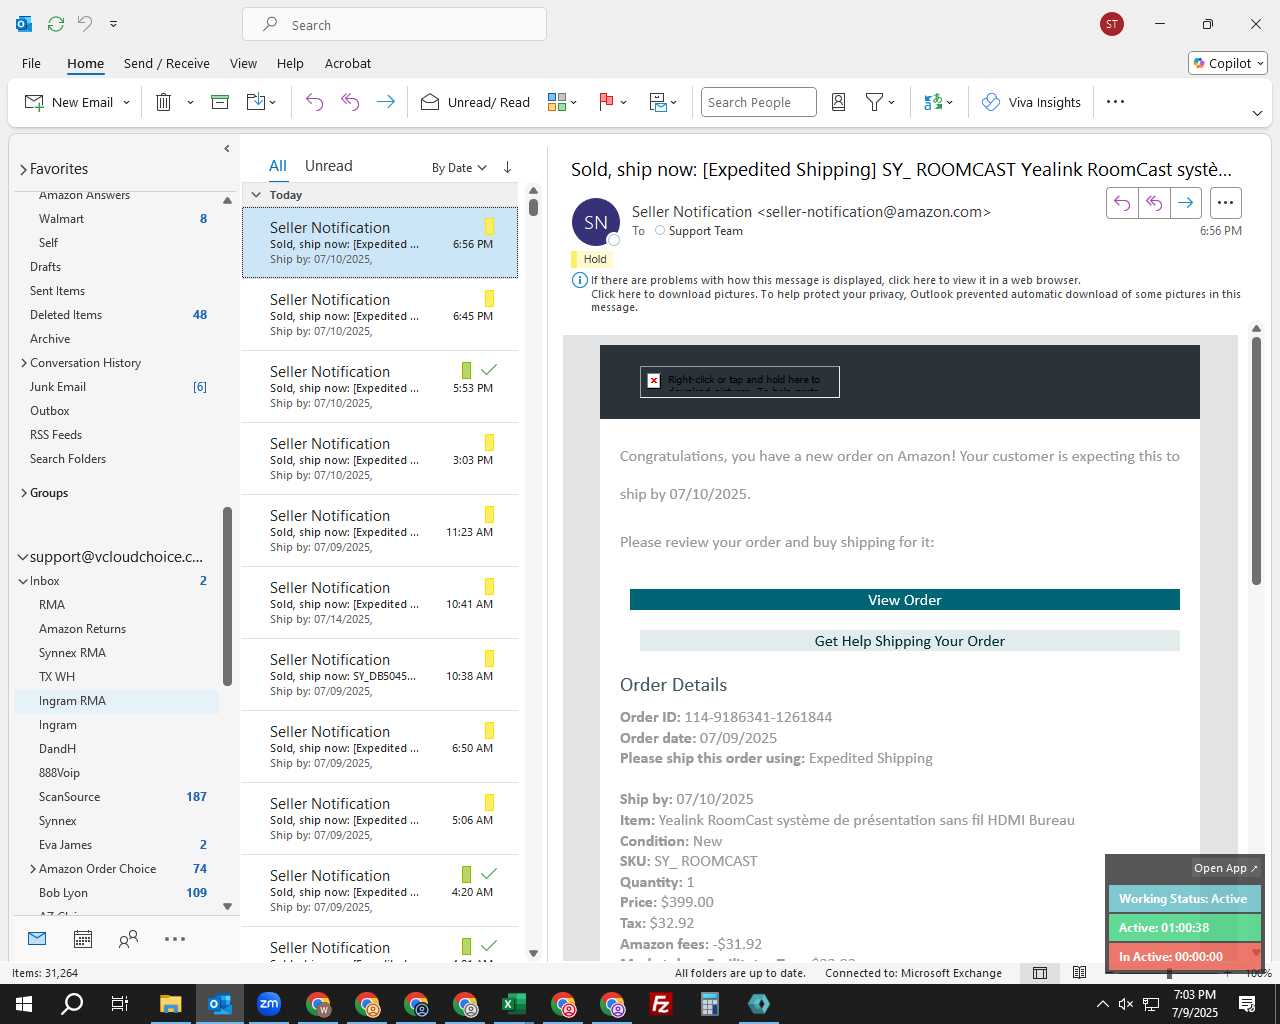Toggle green check on 5:53 PM message

coord(489,370)
